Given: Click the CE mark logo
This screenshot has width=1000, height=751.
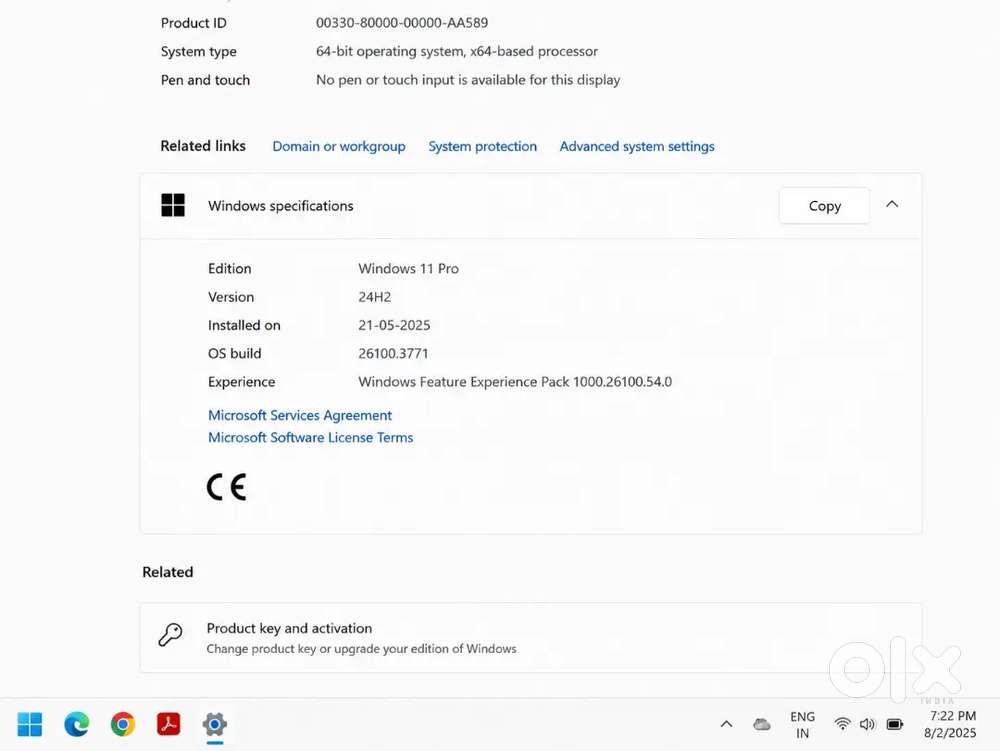Looking at the screenshot, I should tap(226, 487).
